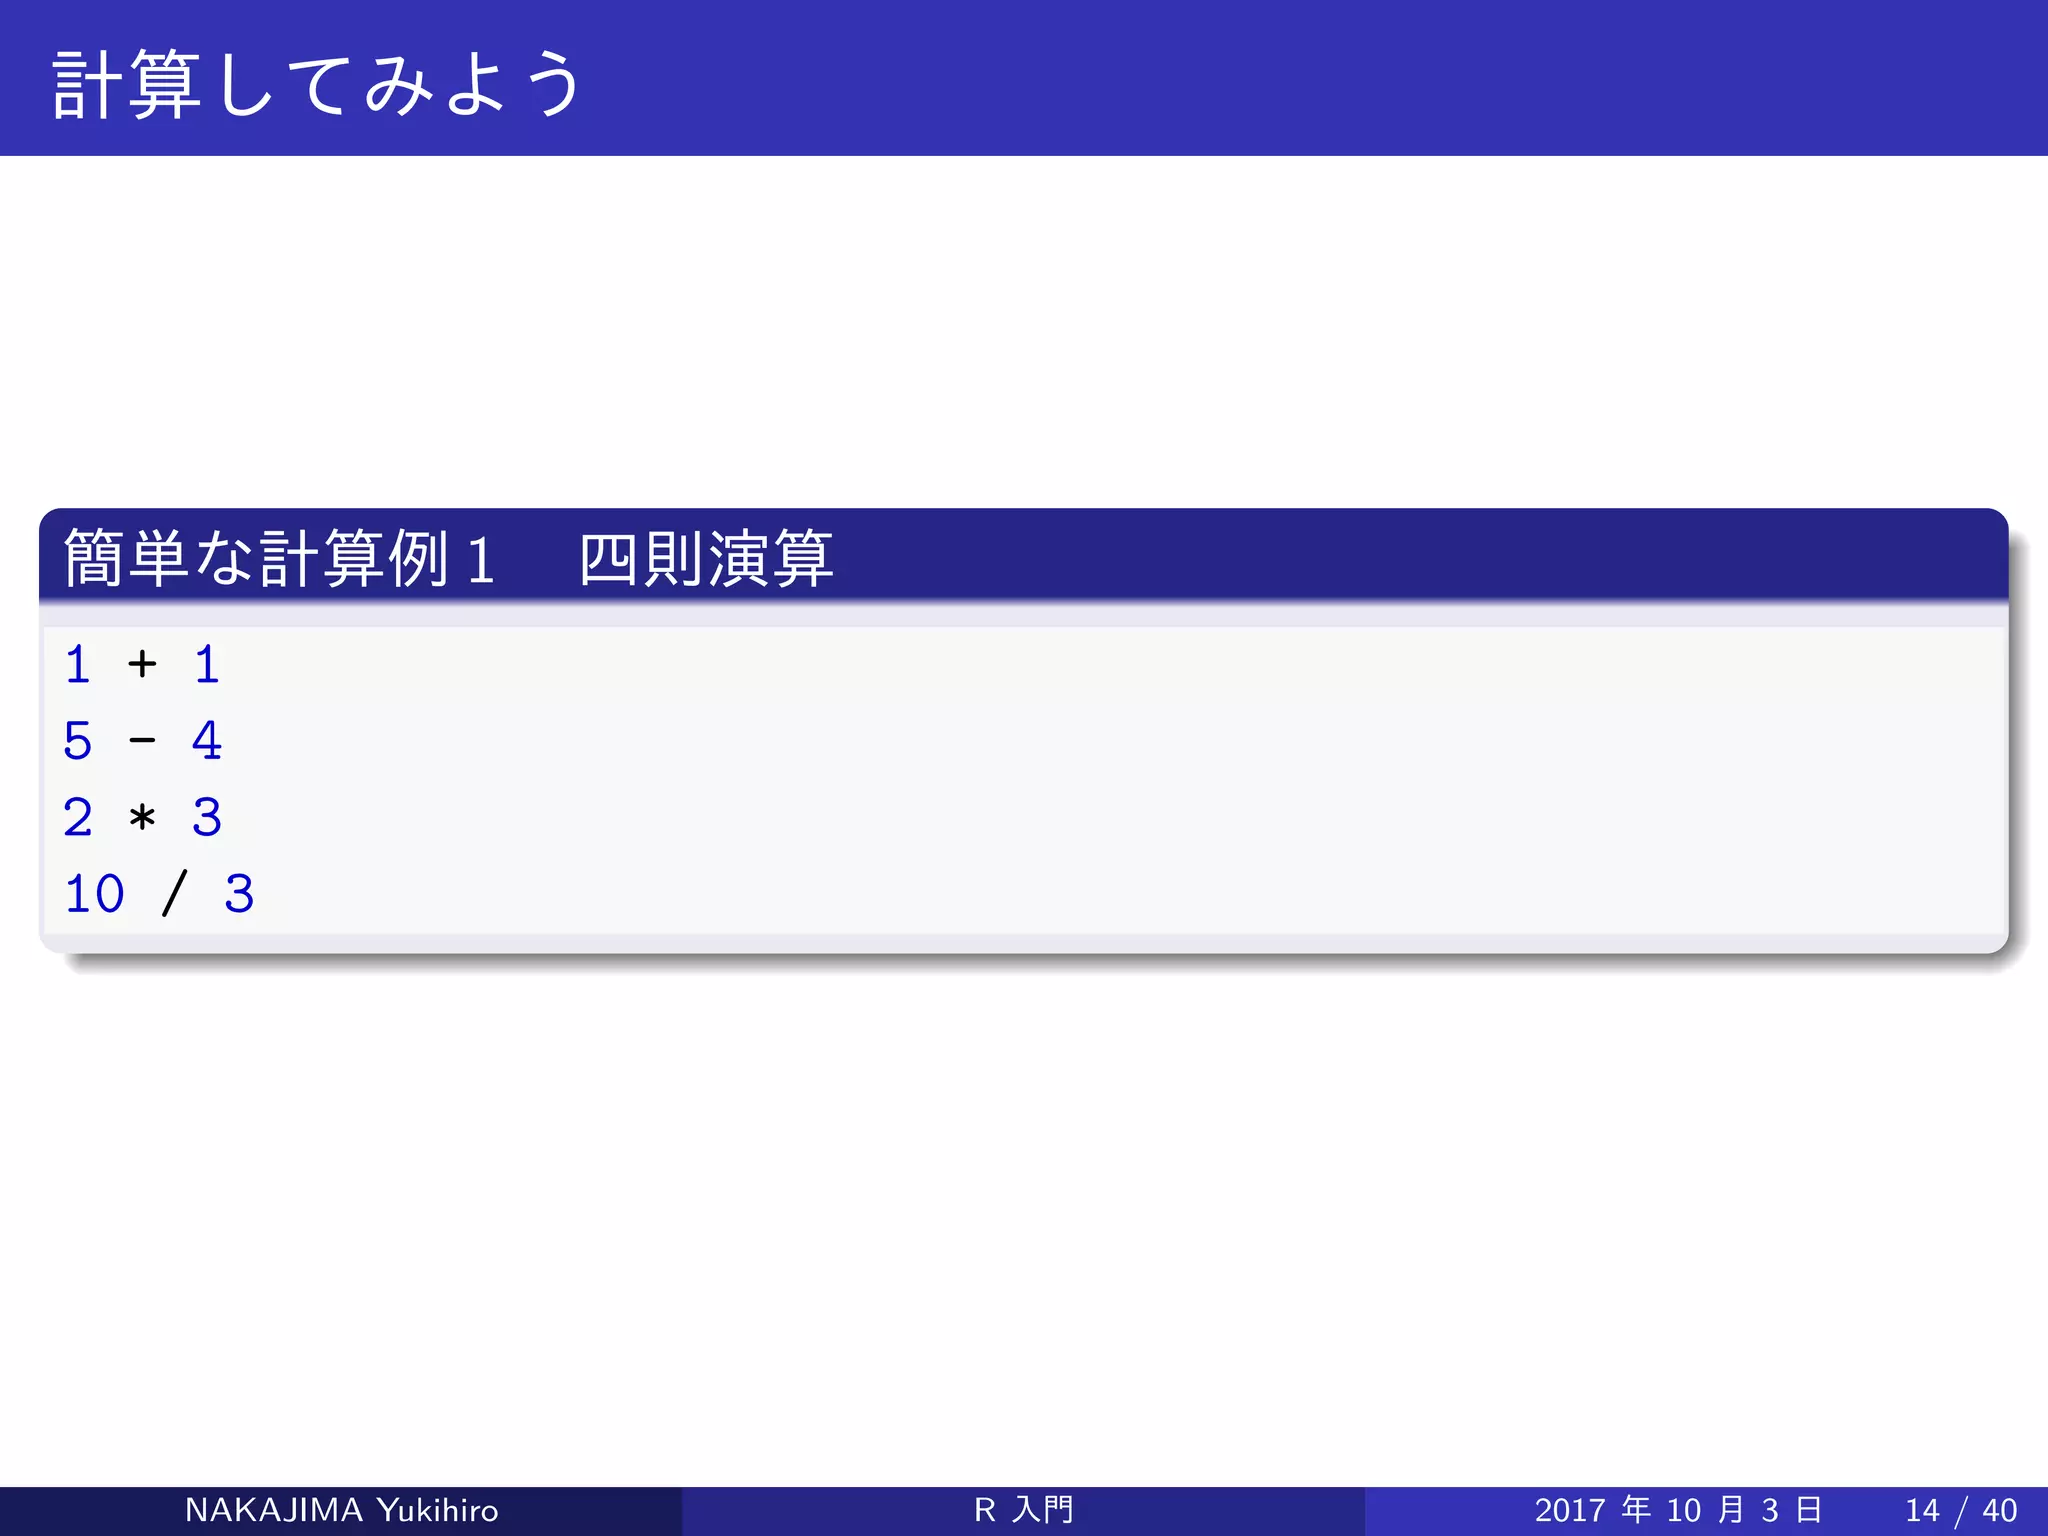This screenshot has width=2048, height=1536.
Task: Click the 四則演算 text in block header
Action: (705, 558)
